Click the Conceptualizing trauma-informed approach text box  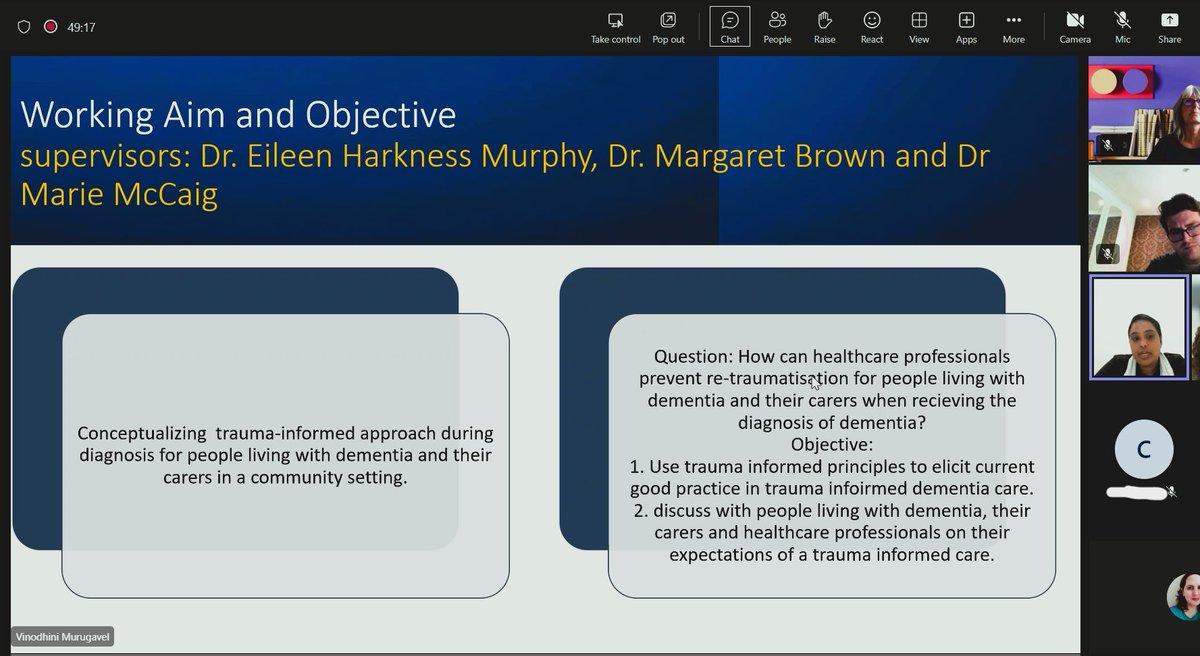coord(286,455)
